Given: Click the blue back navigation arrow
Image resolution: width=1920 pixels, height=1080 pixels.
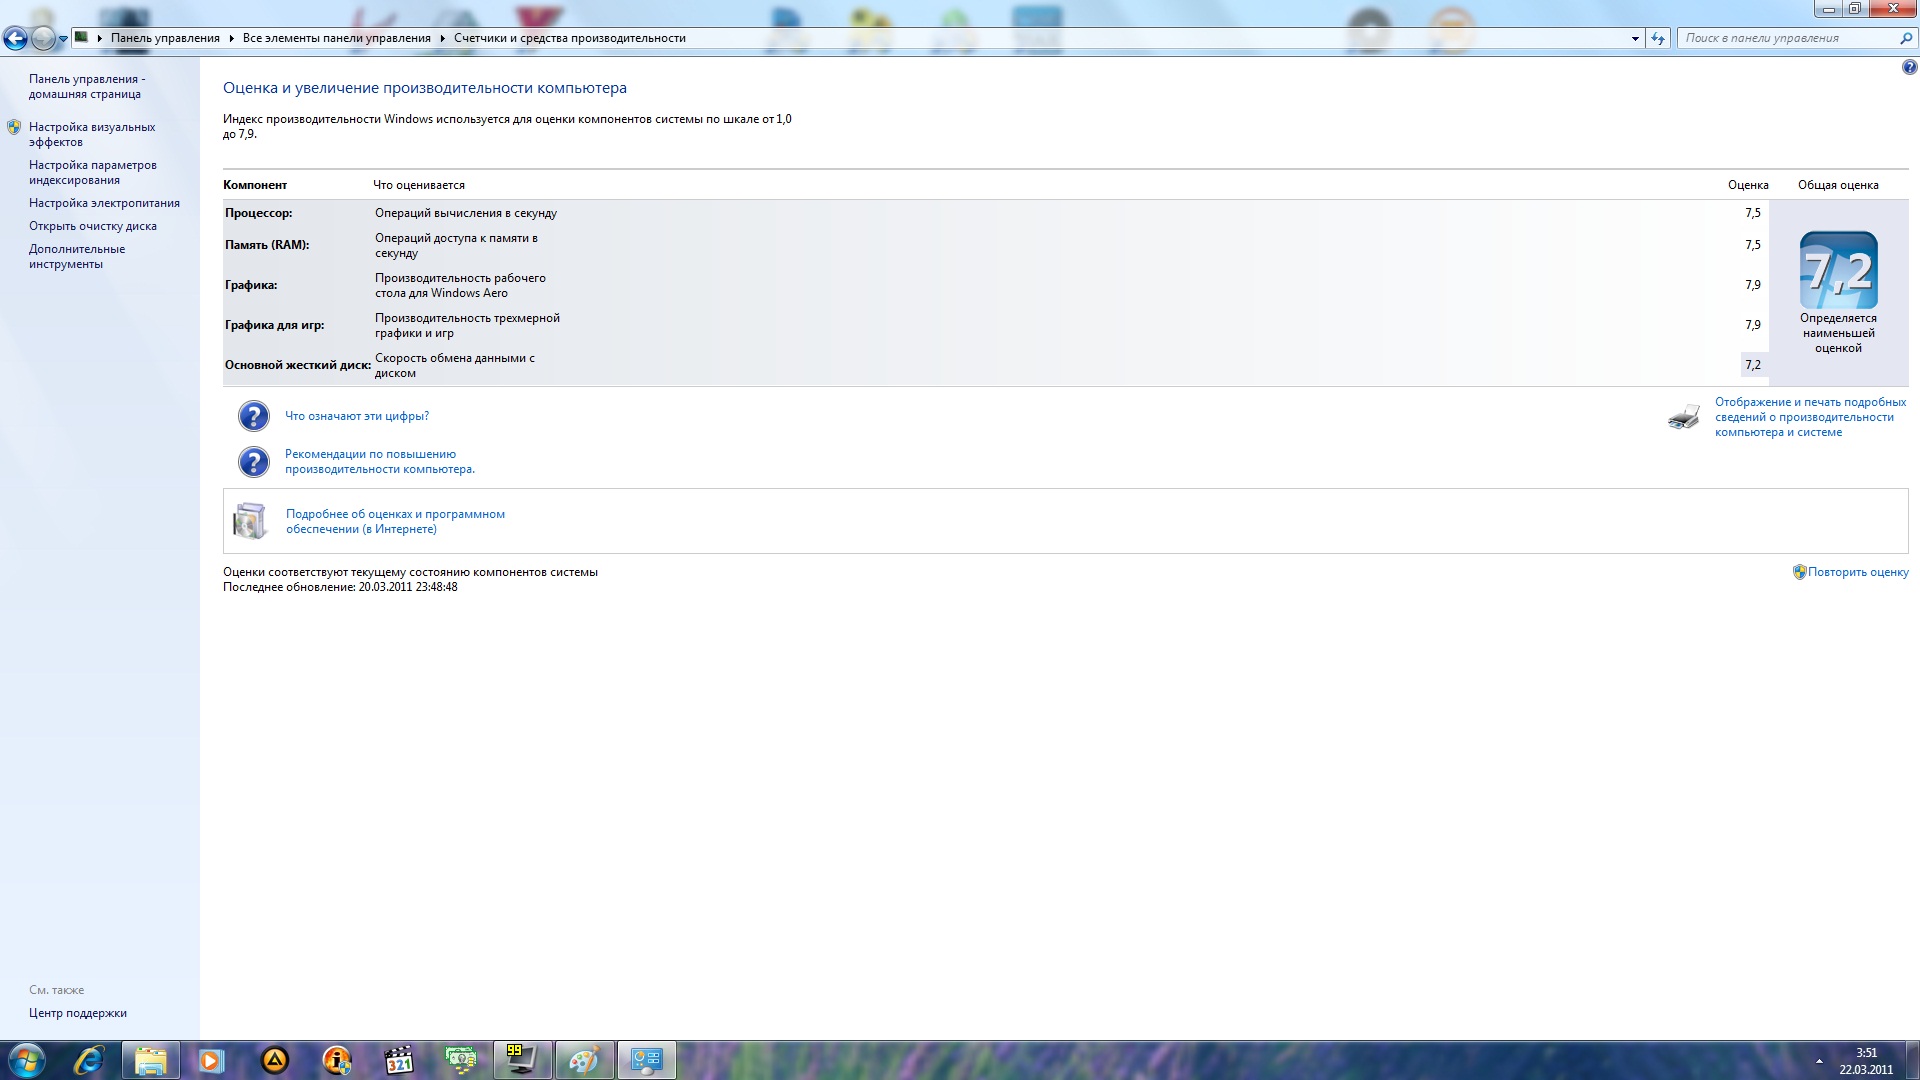Looking at the screenshot, I should pyautogui.click(x=15, y=39).
